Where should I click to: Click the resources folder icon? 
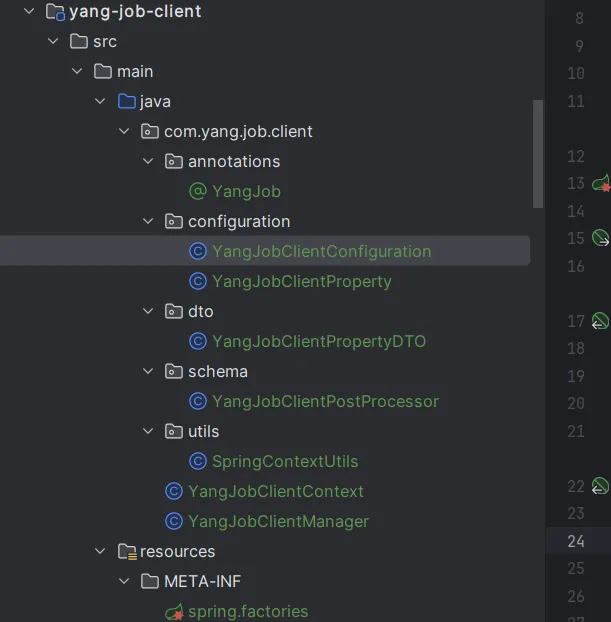(127, 551)
